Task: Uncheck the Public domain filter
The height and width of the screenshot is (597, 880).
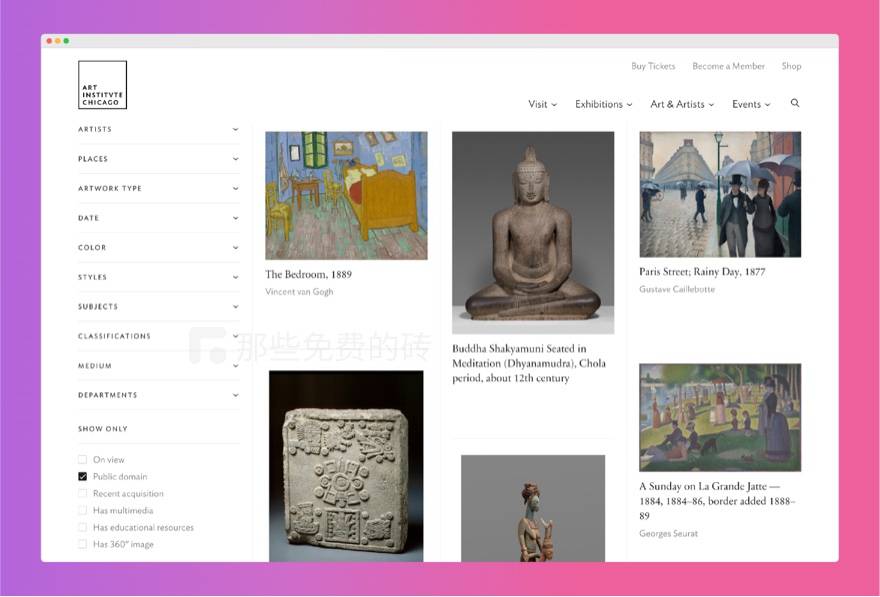Action: [83, 477]
